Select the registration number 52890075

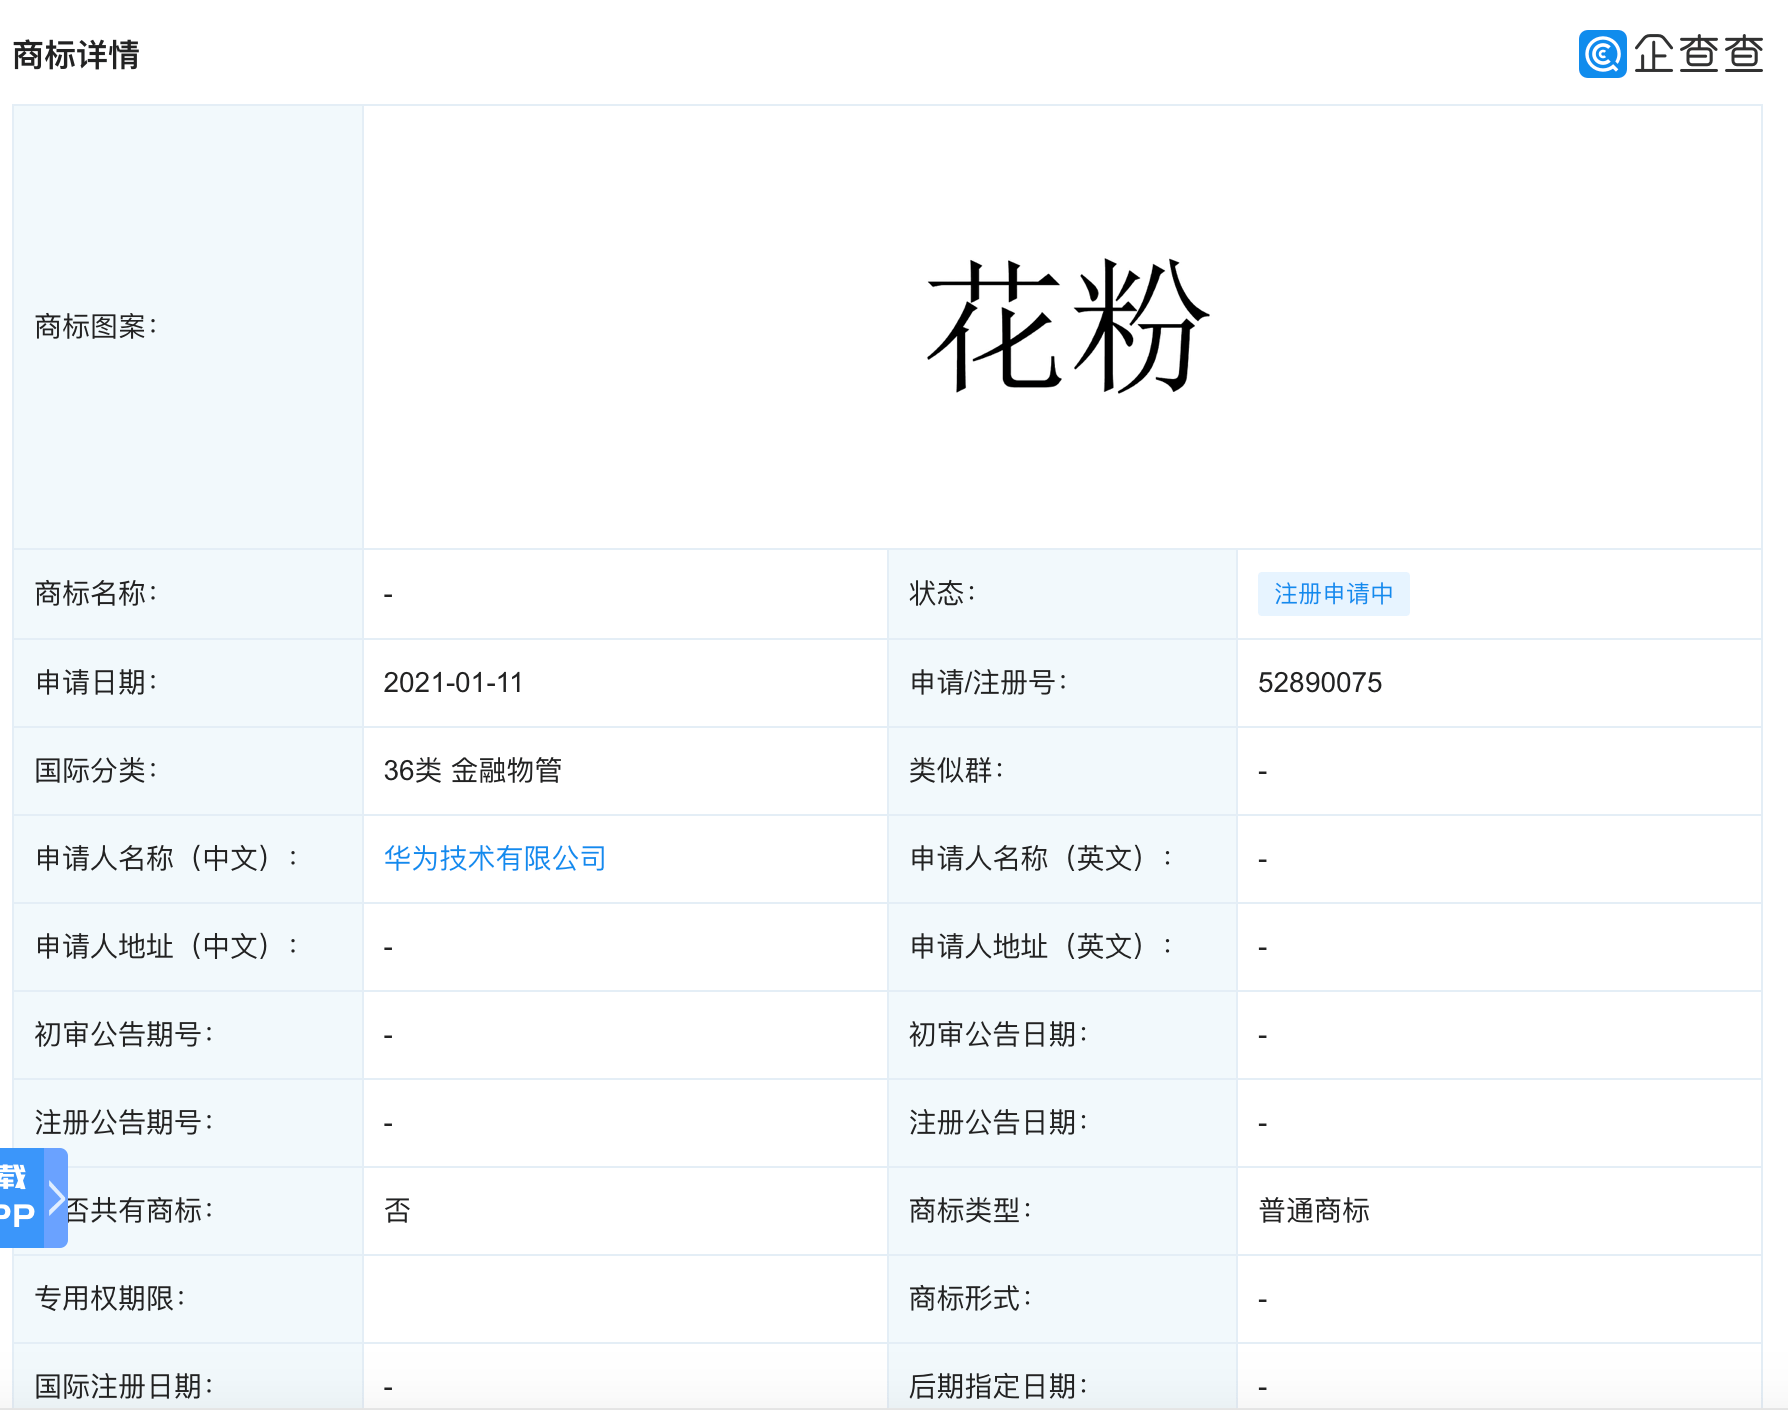pos(1320,683)
